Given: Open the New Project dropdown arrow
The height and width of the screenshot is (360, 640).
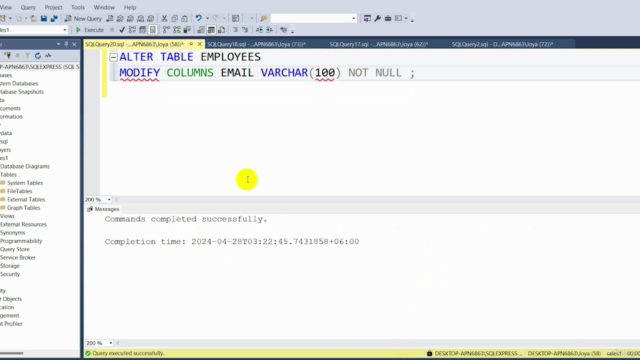Looking at the screenshot, I should pyautogui.click(x=10, y=18).
